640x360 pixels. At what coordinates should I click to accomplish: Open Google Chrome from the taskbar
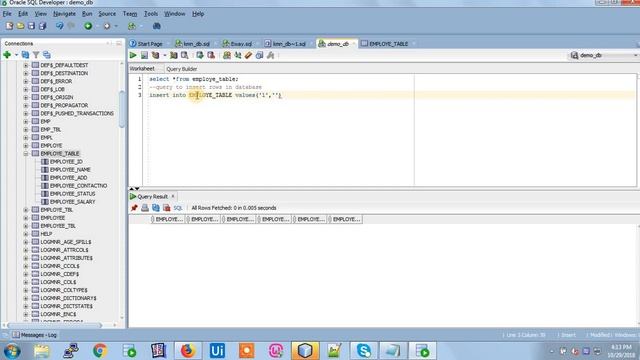(100, 351)
